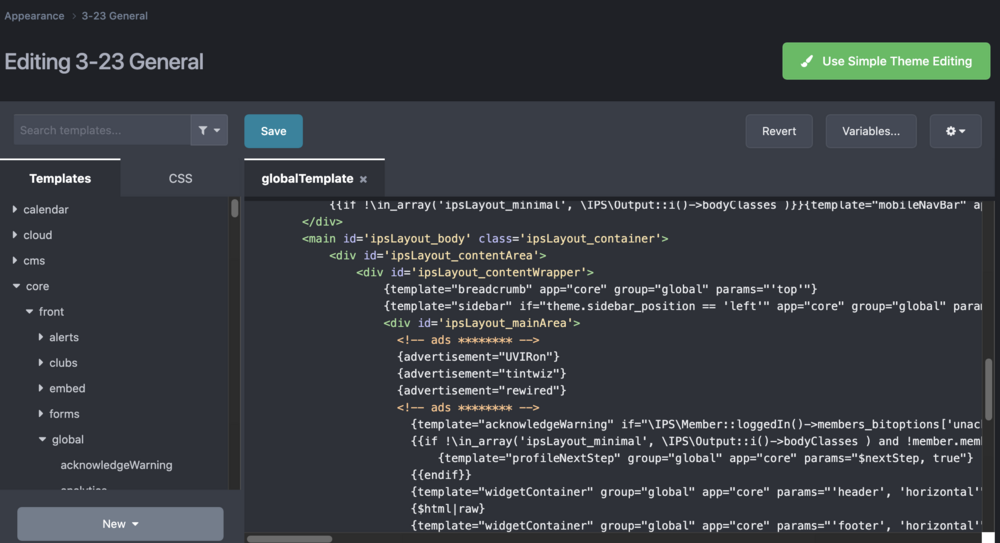Click the {$html|raw} code line

448,509
